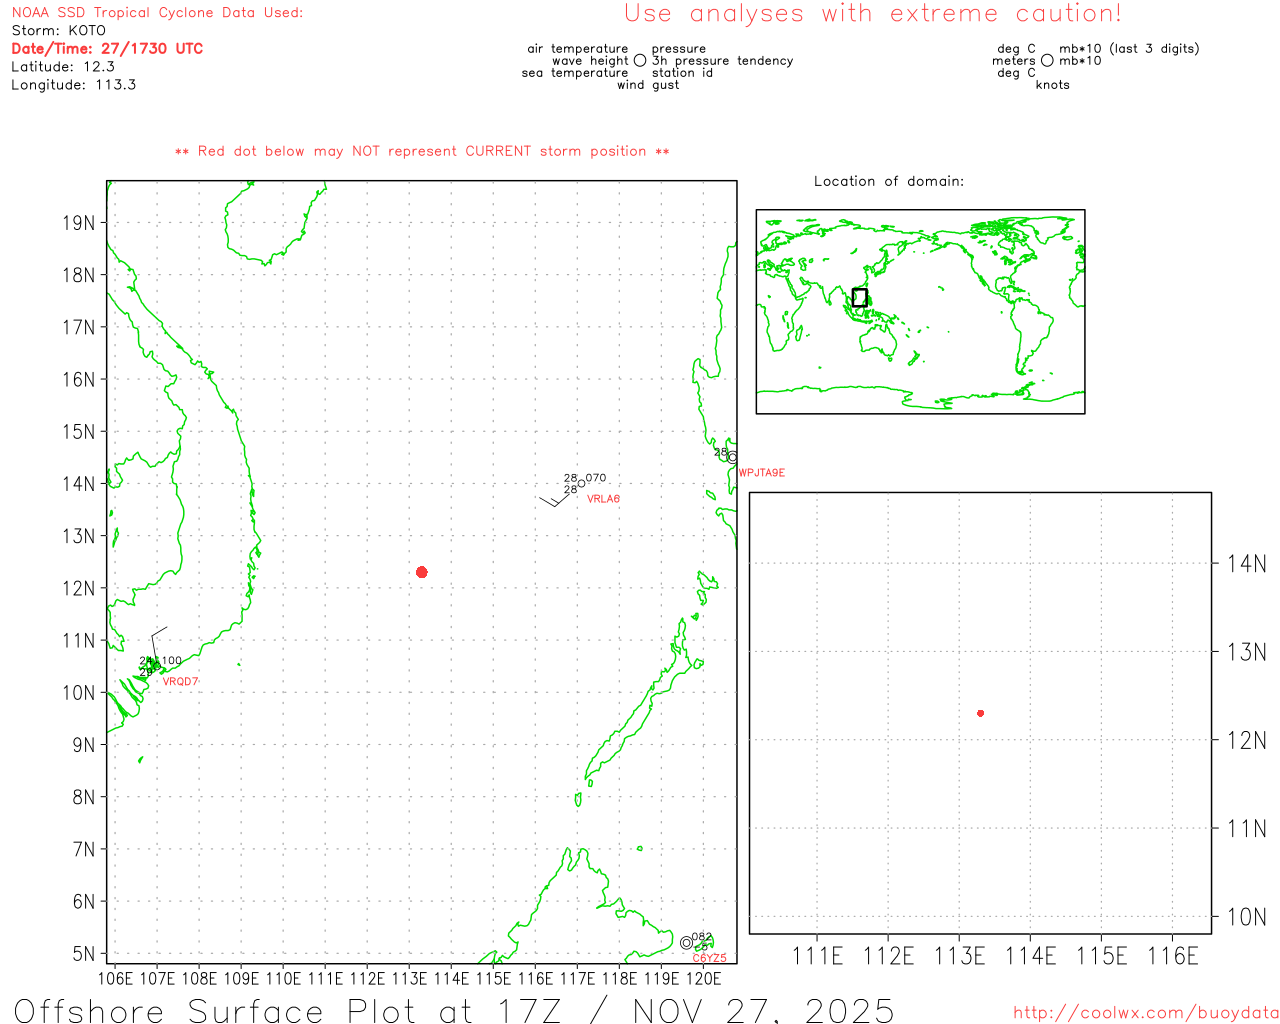Click the red storm position dot on main map

(x=422, y=572)
